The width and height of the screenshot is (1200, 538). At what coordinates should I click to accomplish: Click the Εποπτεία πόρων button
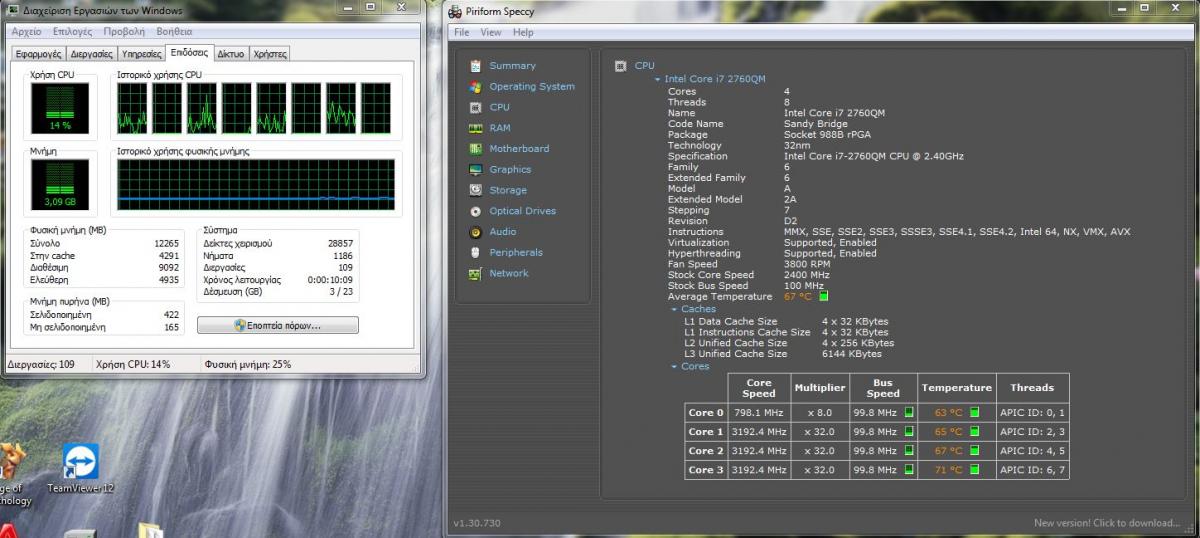pos(277,325)
